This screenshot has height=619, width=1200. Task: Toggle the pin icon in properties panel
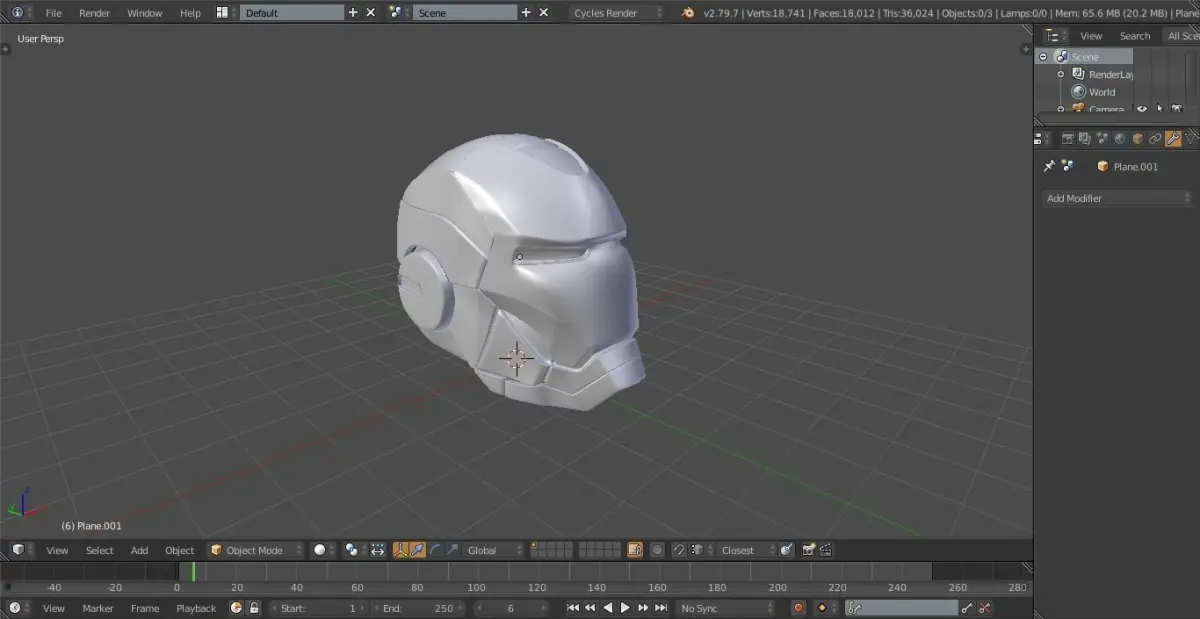pyautogui.click(x=1049, y=166)
